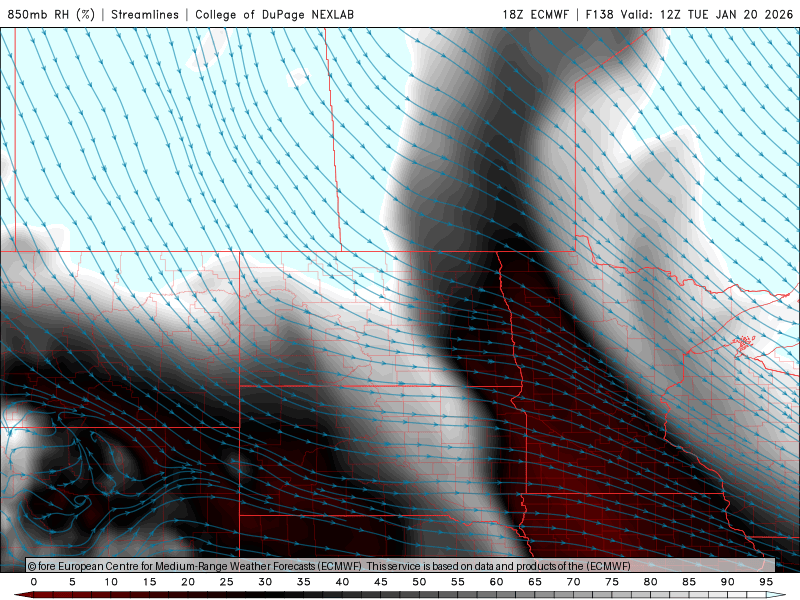The width and height of the screenshot is (800, 600).
Task: Click the "50" value on the color scale
Action: (x=419, y=582)
